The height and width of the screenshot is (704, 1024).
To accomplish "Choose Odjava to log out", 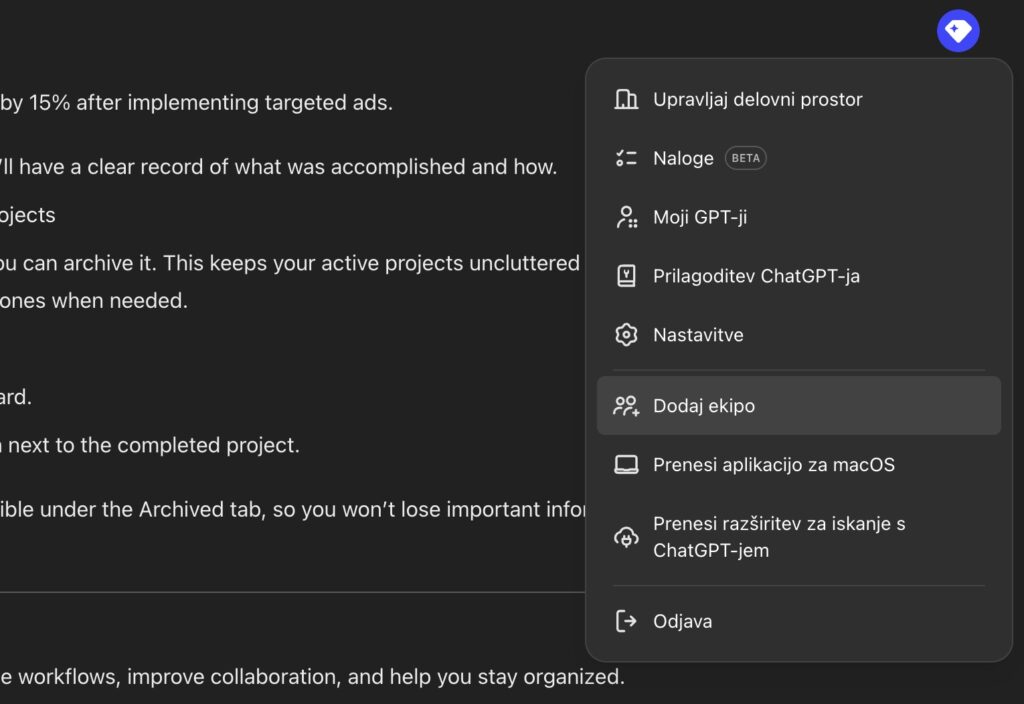I will click(799, 621).
